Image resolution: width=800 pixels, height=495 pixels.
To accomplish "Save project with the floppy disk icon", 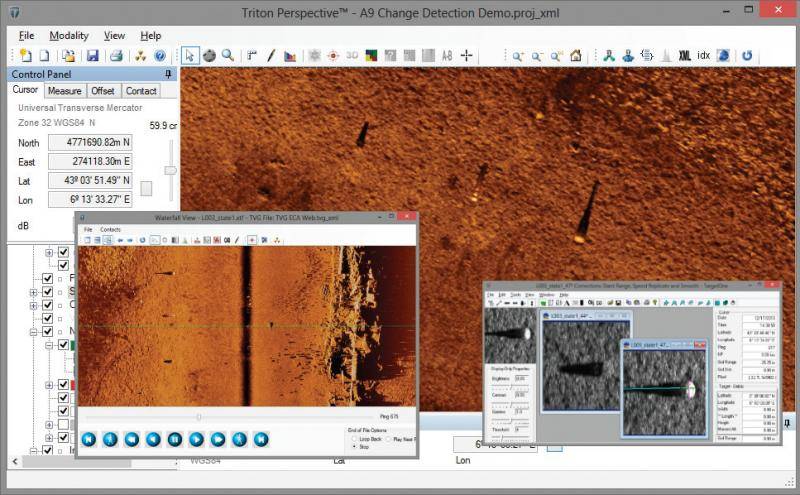I will point(92,56).
